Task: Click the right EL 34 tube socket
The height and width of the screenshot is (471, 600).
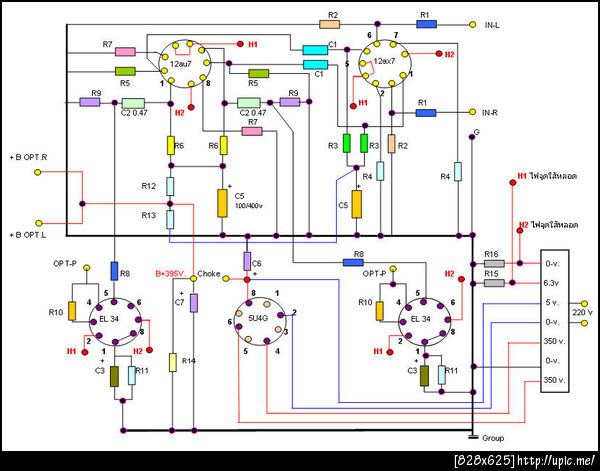Action: (424, 322)
